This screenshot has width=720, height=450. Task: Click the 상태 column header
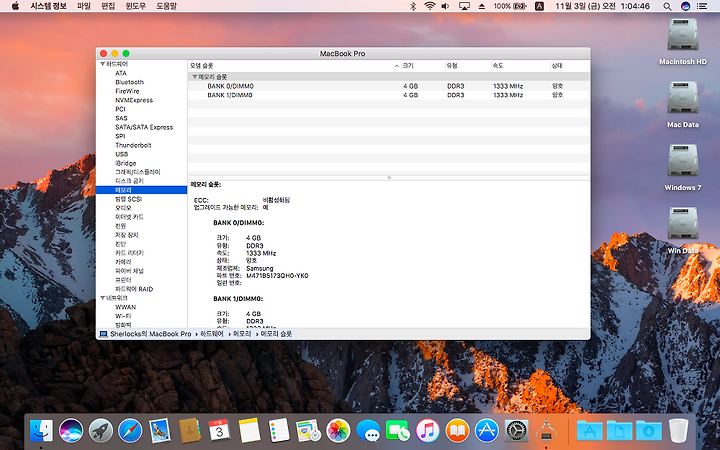point(570,66)
